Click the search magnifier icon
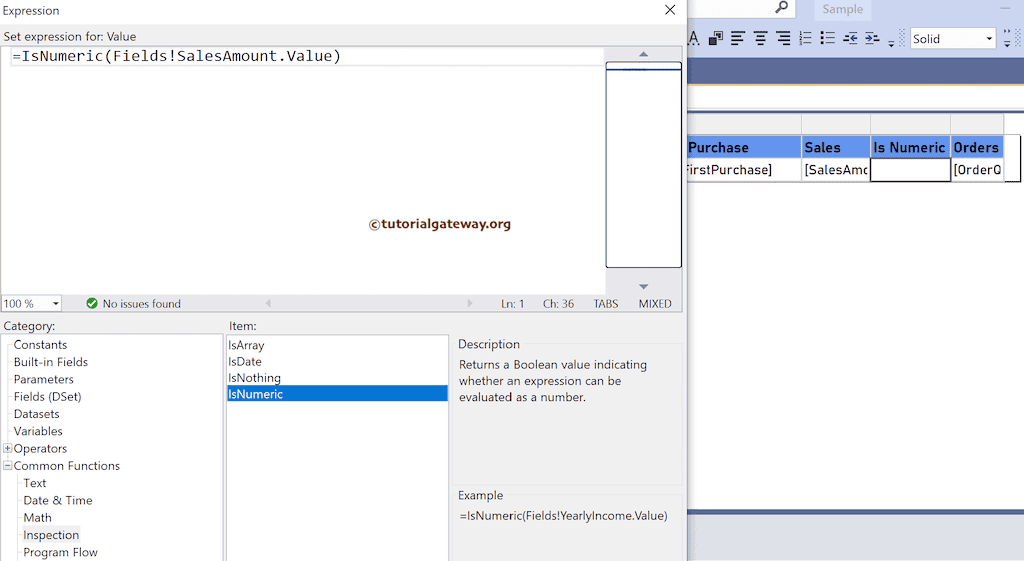 782,8
